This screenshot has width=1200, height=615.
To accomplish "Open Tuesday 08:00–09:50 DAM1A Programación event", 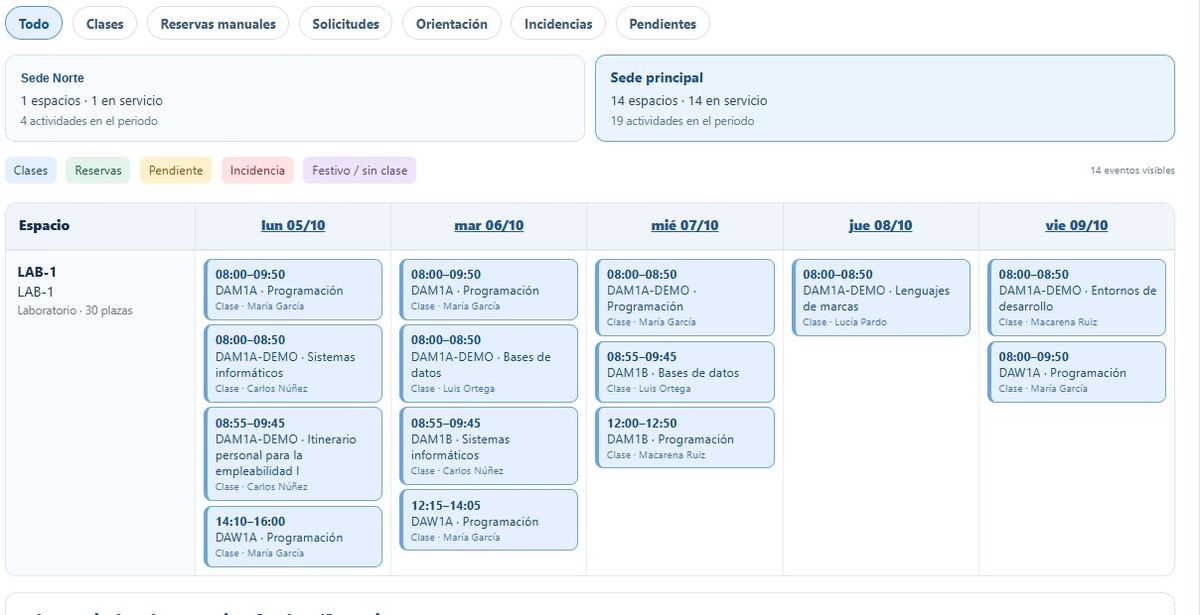I will tap(489, 290).
